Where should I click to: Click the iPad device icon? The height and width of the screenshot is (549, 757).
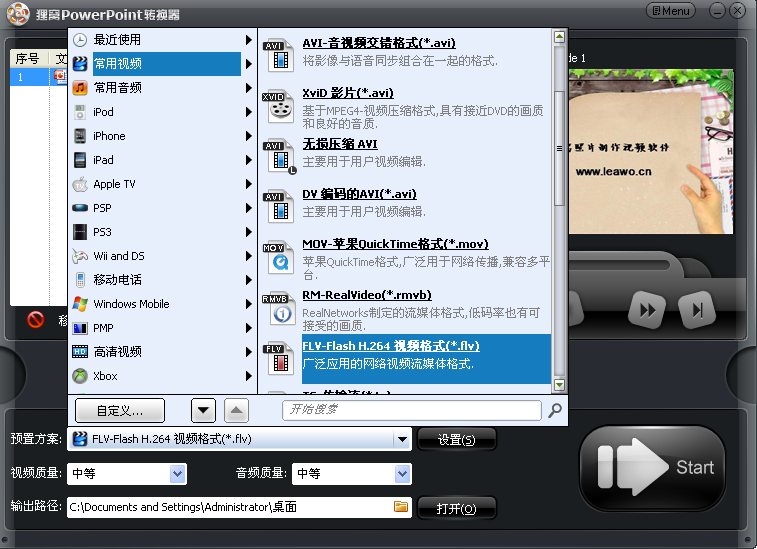coord(80,160)
